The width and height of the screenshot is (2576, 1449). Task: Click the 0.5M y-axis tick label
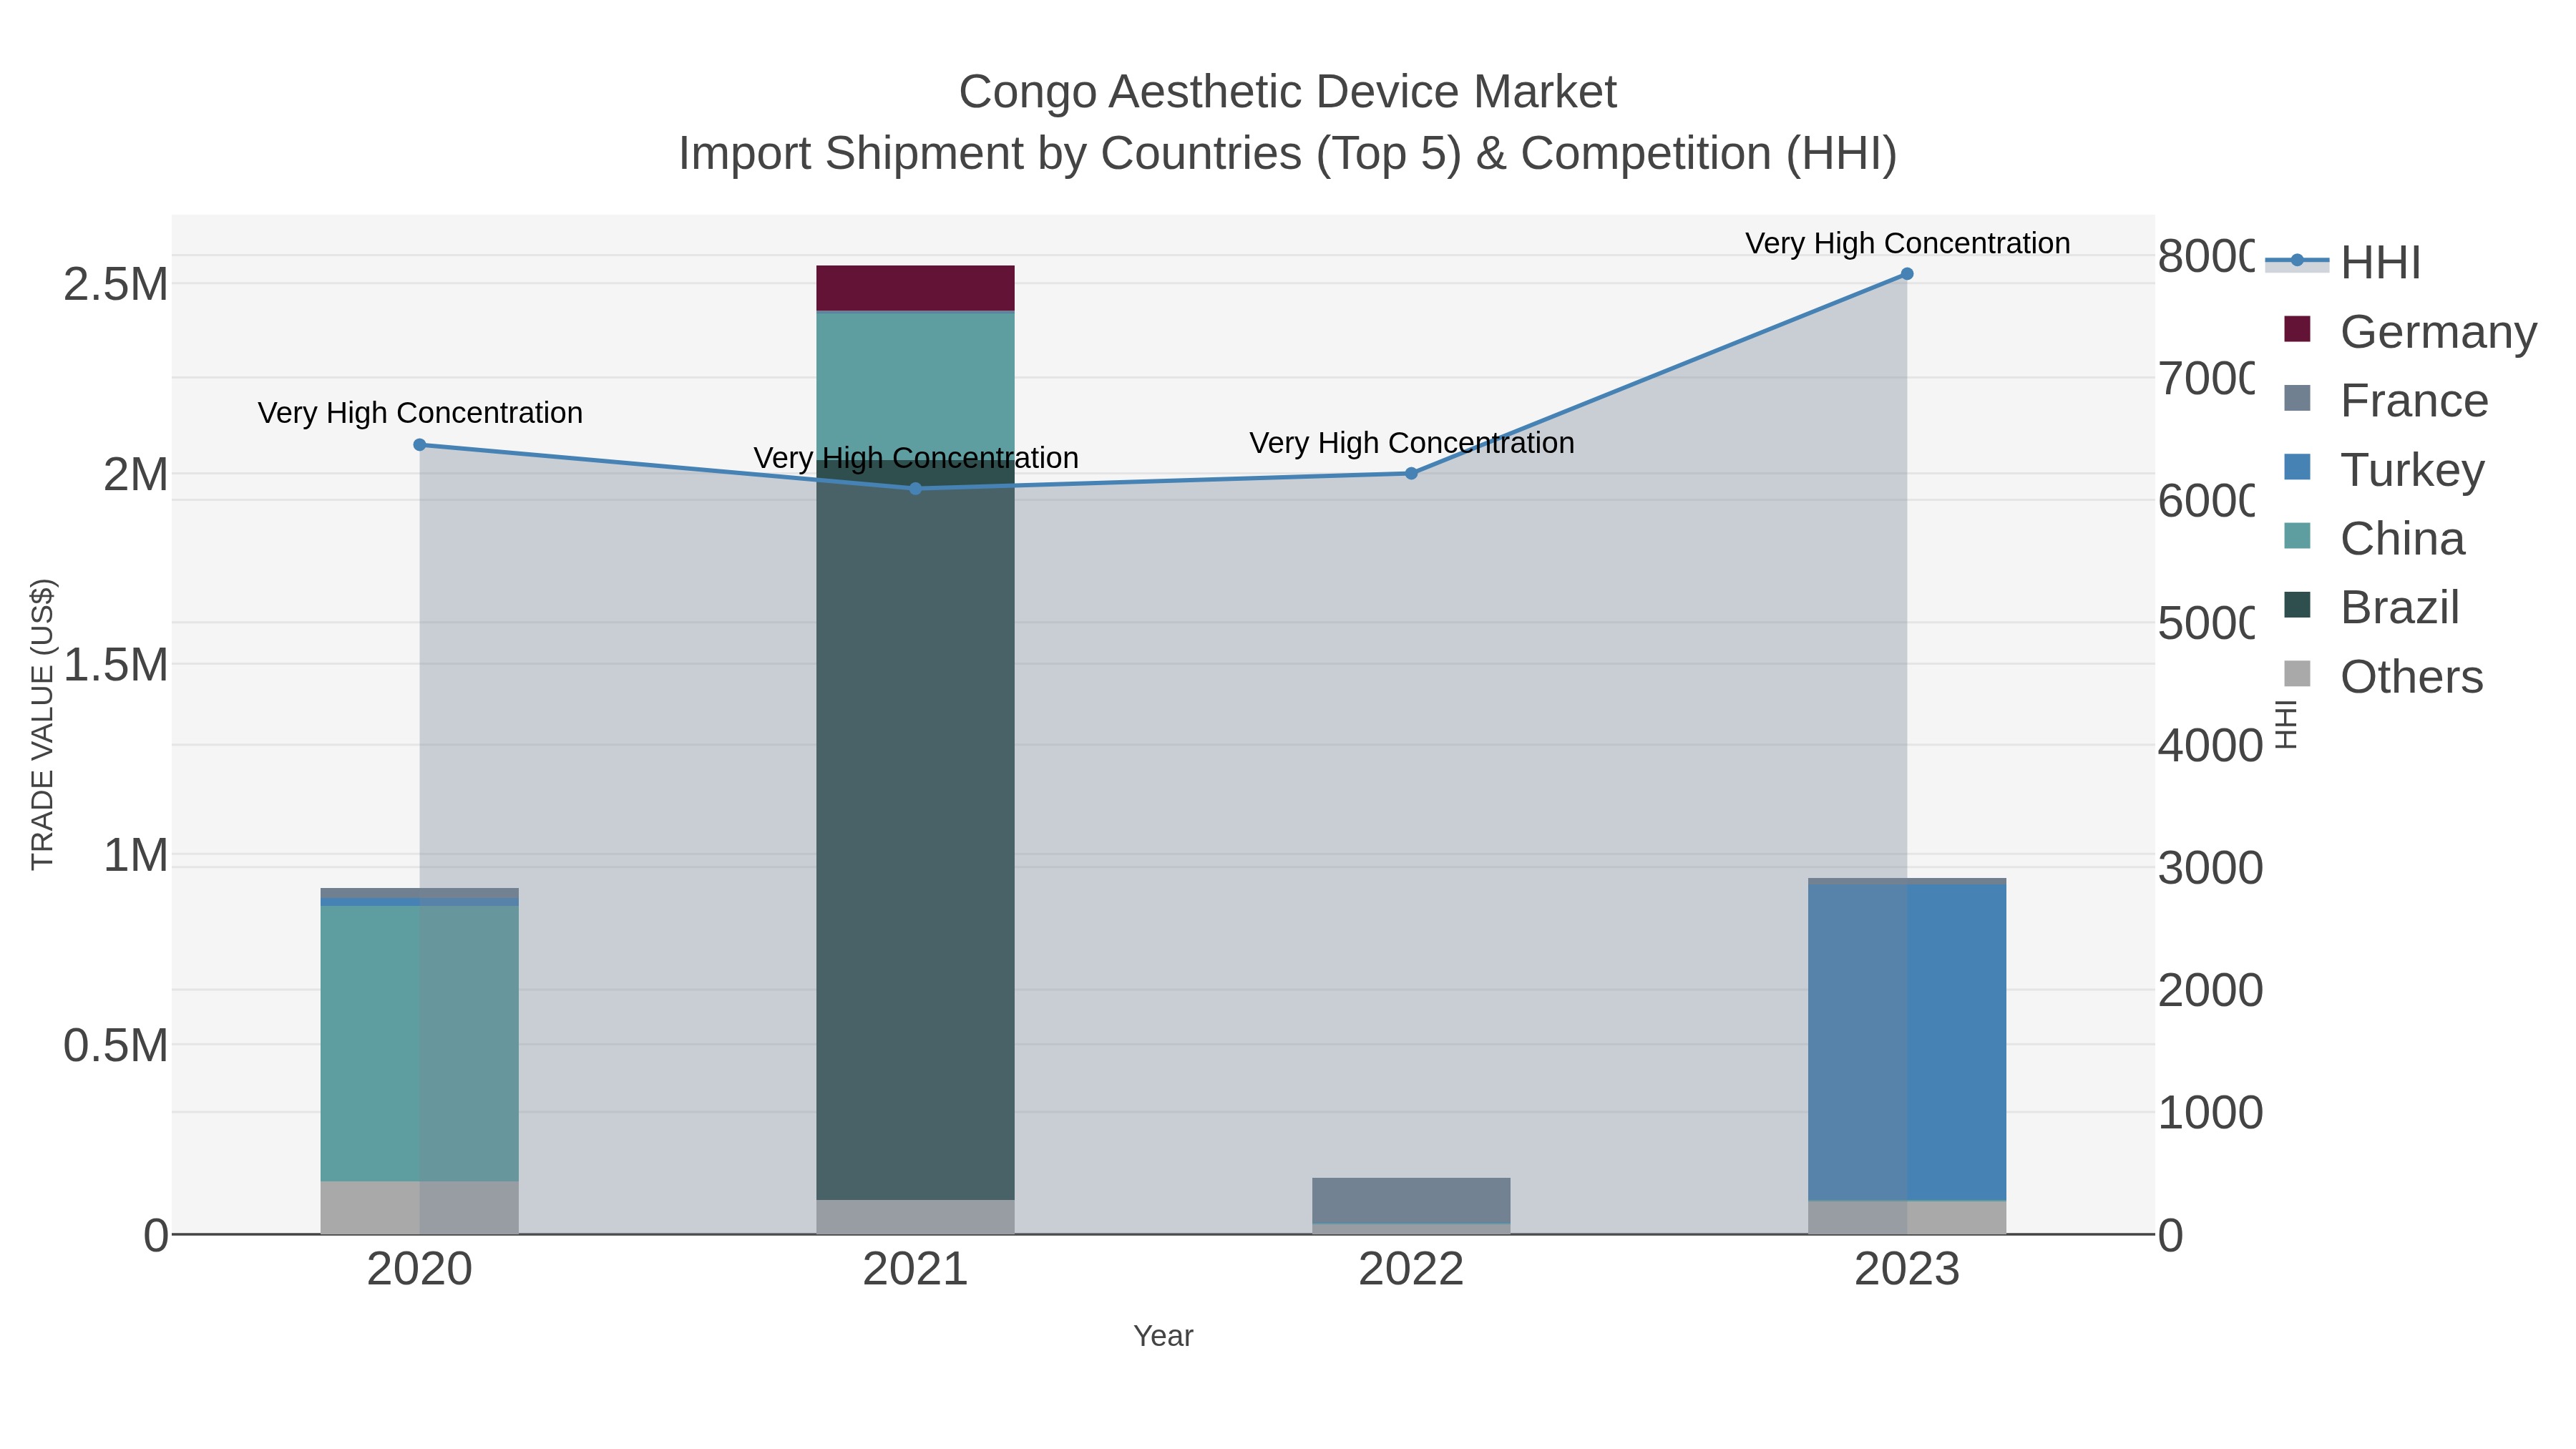coord(116,1046)
